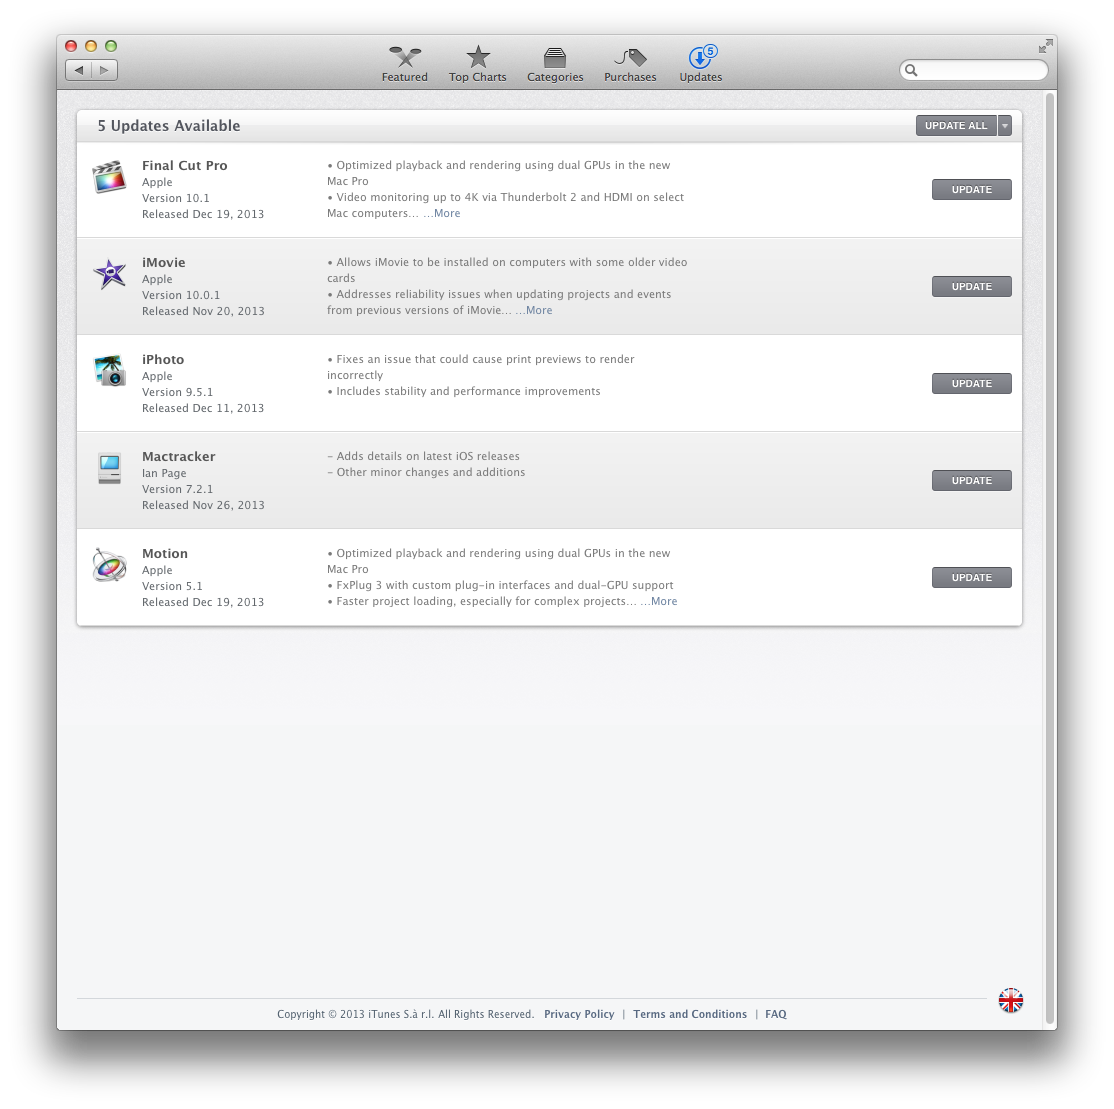Click the Mactracker app icon
Image resolution: width=1114 pixels, height=1109 pixels.
(x=109, y=468)
